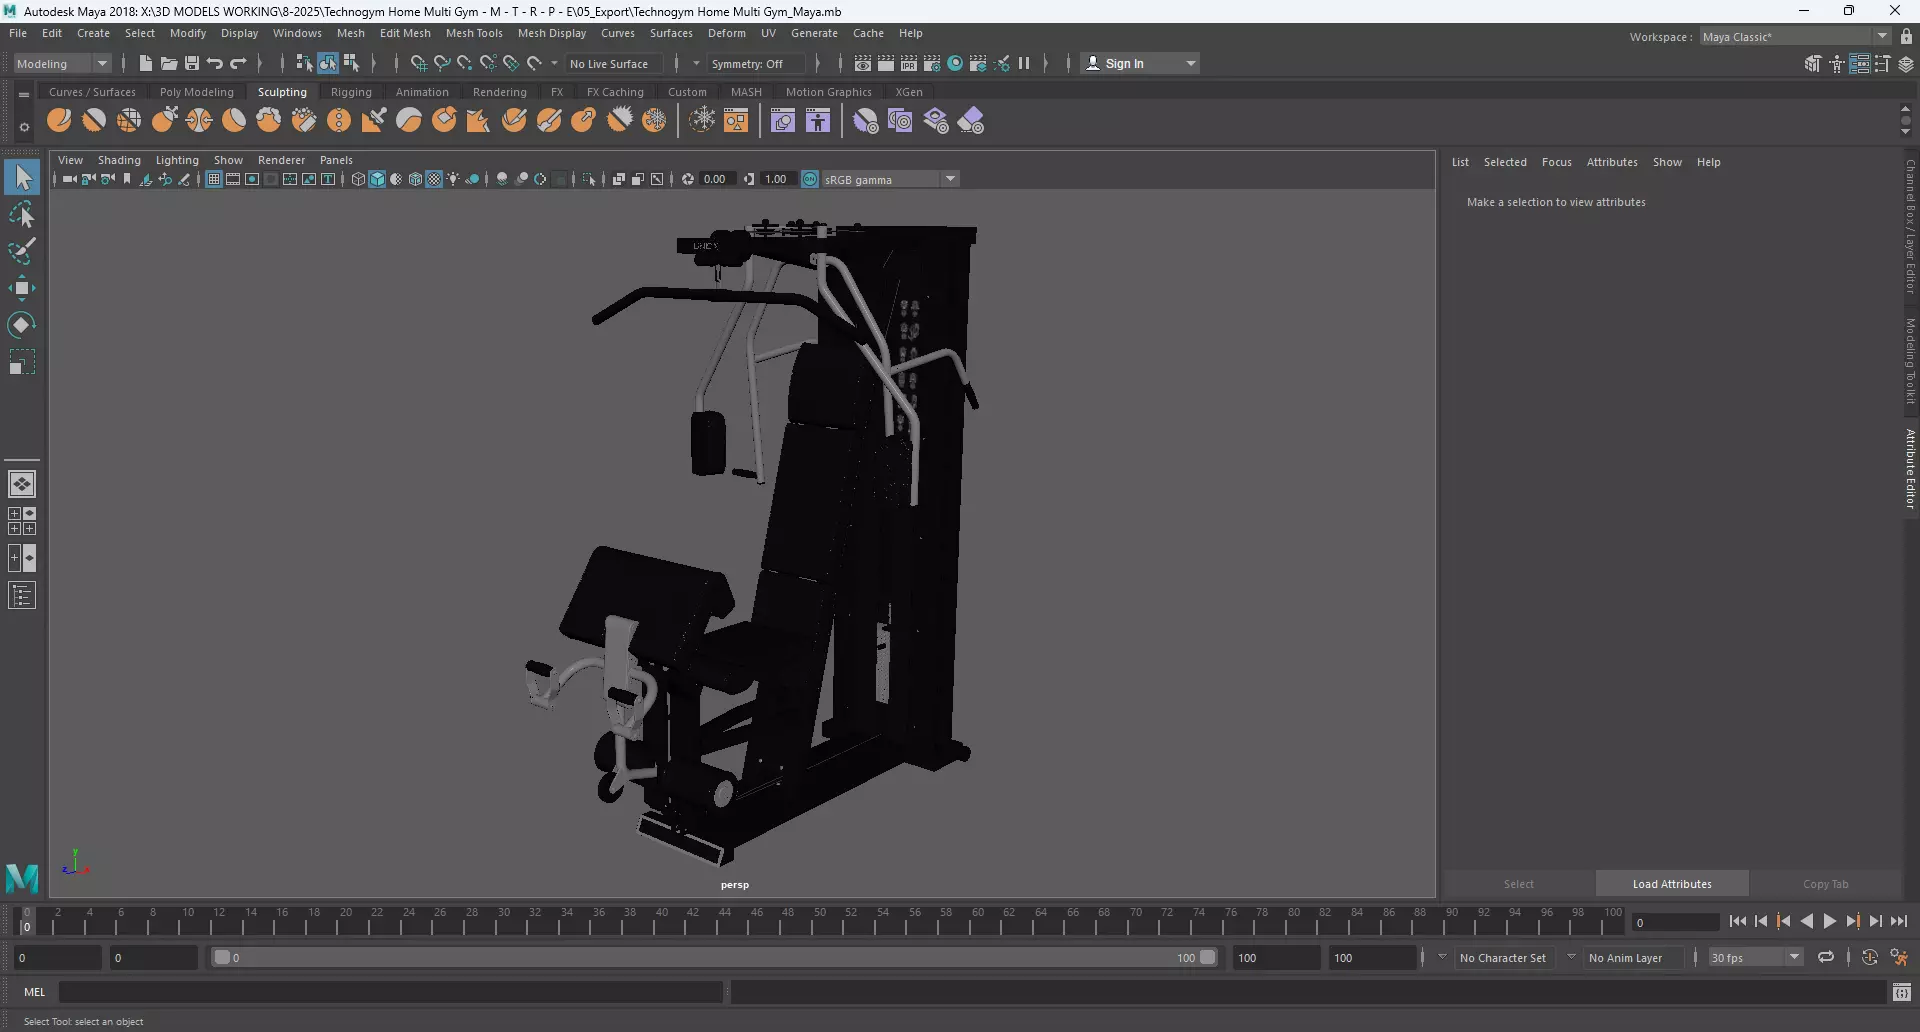
Task: Open the 30 fps frame rate dropdown
Action: [1755, 957]
